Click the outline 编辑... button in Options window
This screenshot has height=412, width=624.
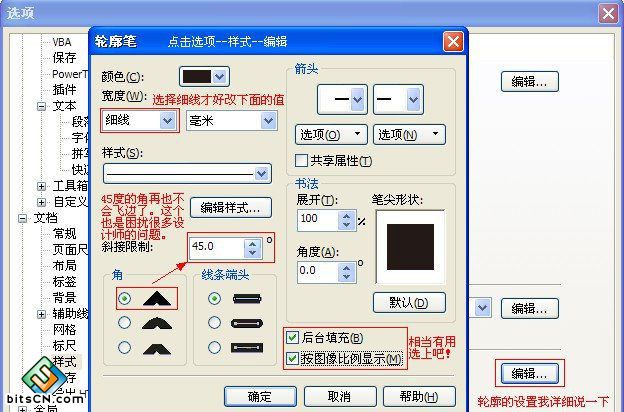point(530,373)
